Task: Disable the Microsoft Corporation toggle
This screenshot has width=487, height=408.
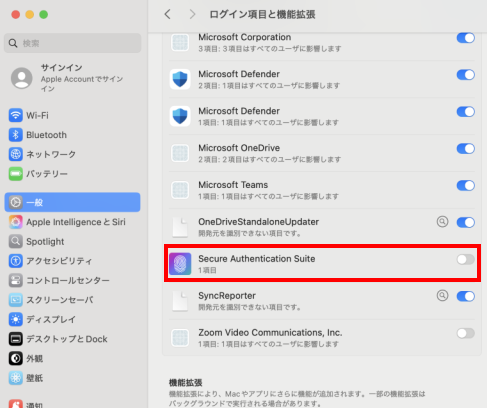Action: 466,38
